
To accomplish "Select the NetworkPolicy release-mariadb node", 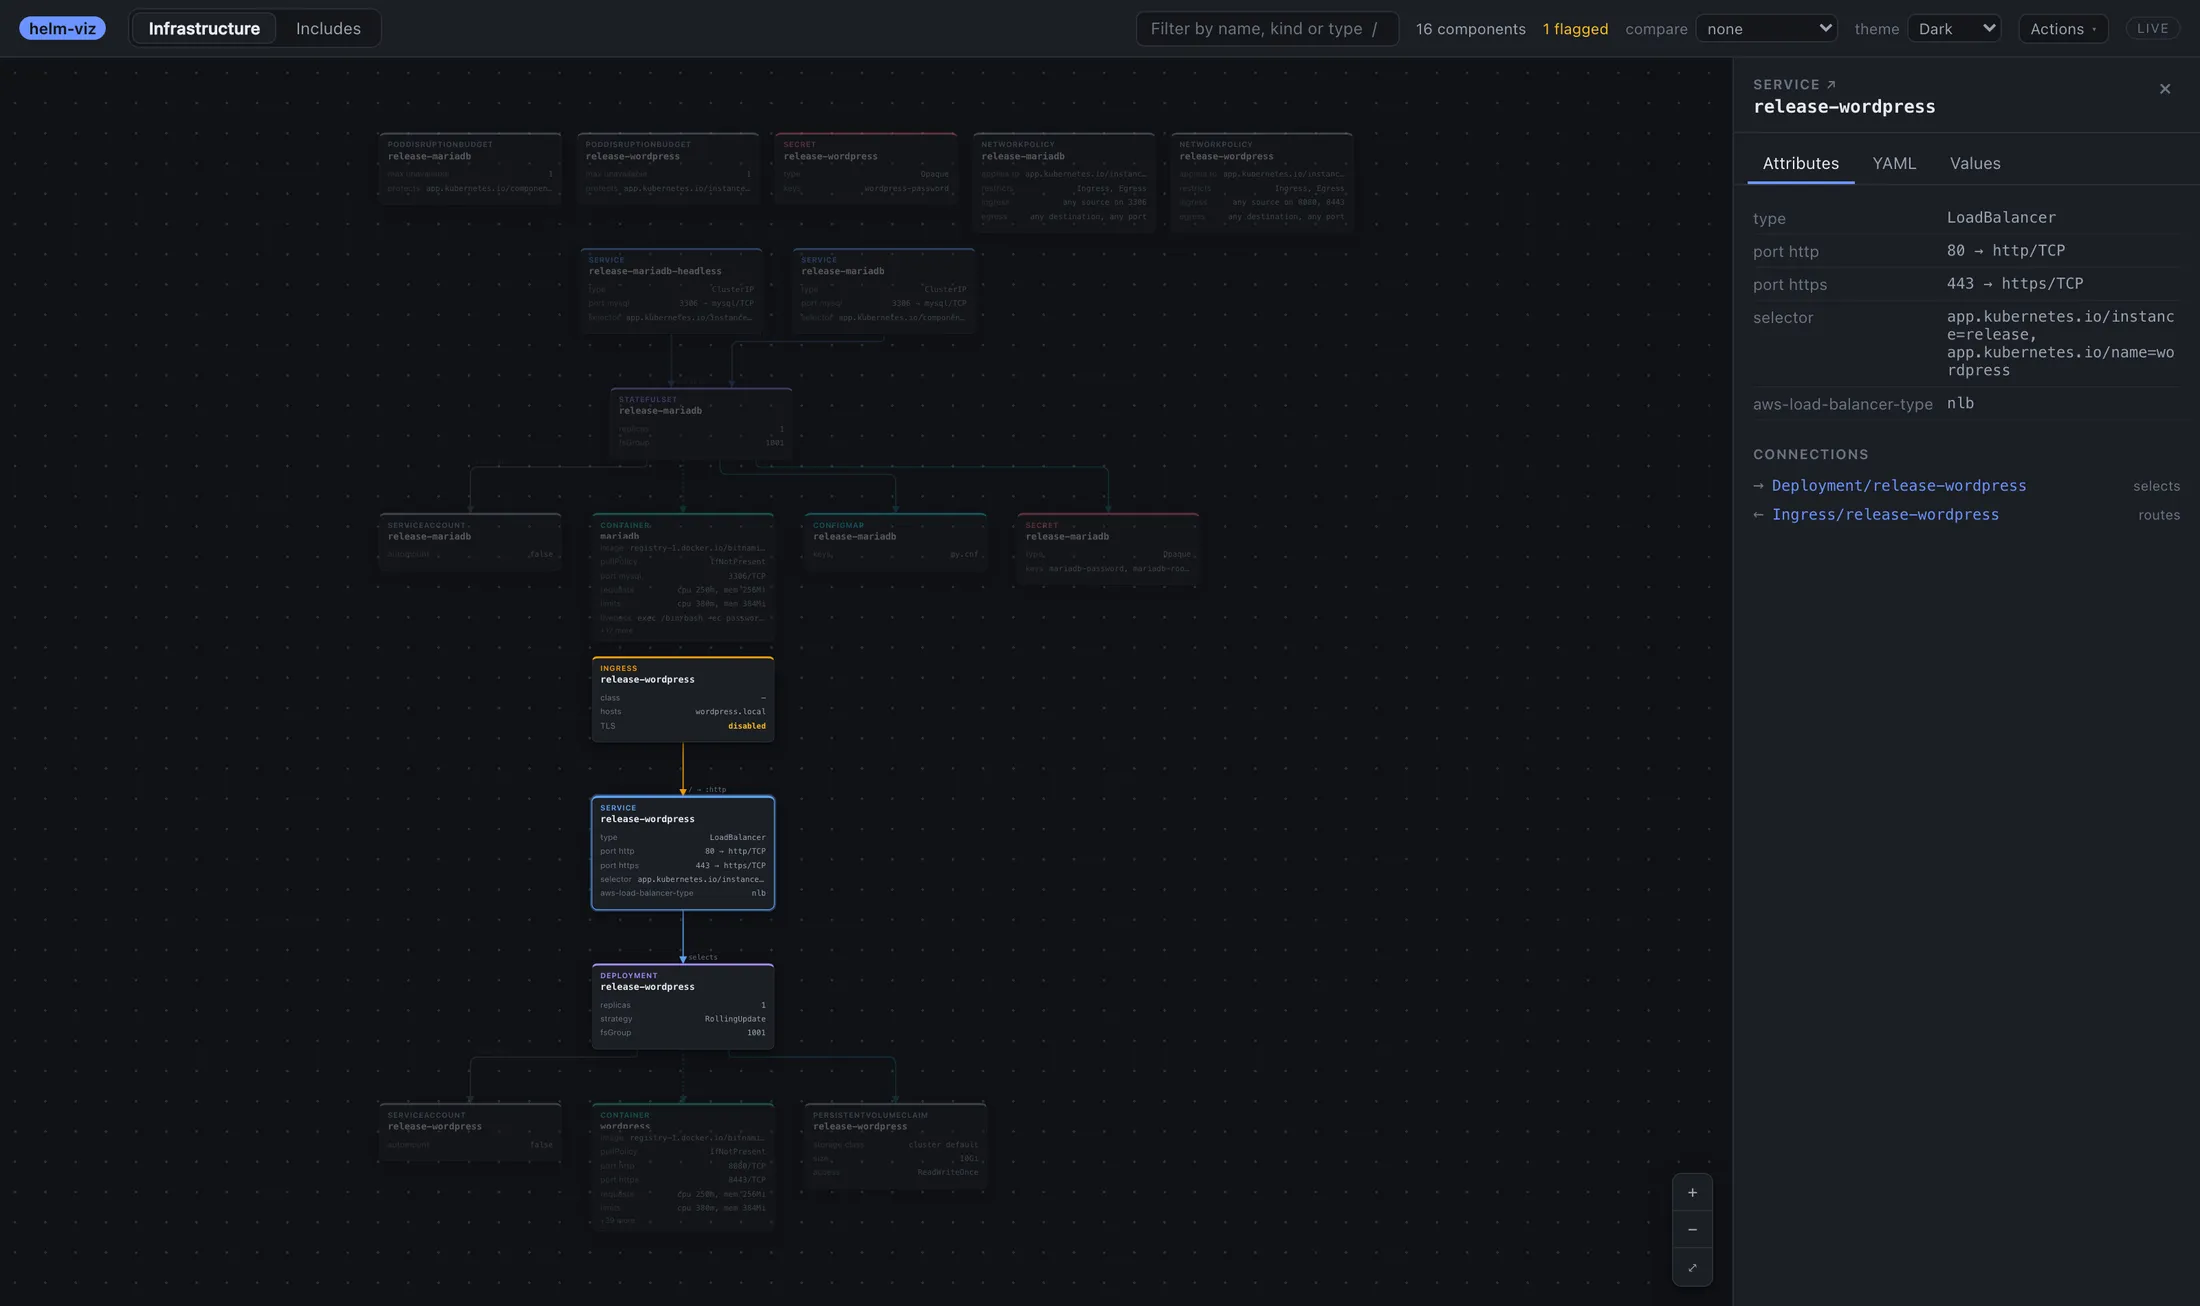I will [x=1063, y=182].
